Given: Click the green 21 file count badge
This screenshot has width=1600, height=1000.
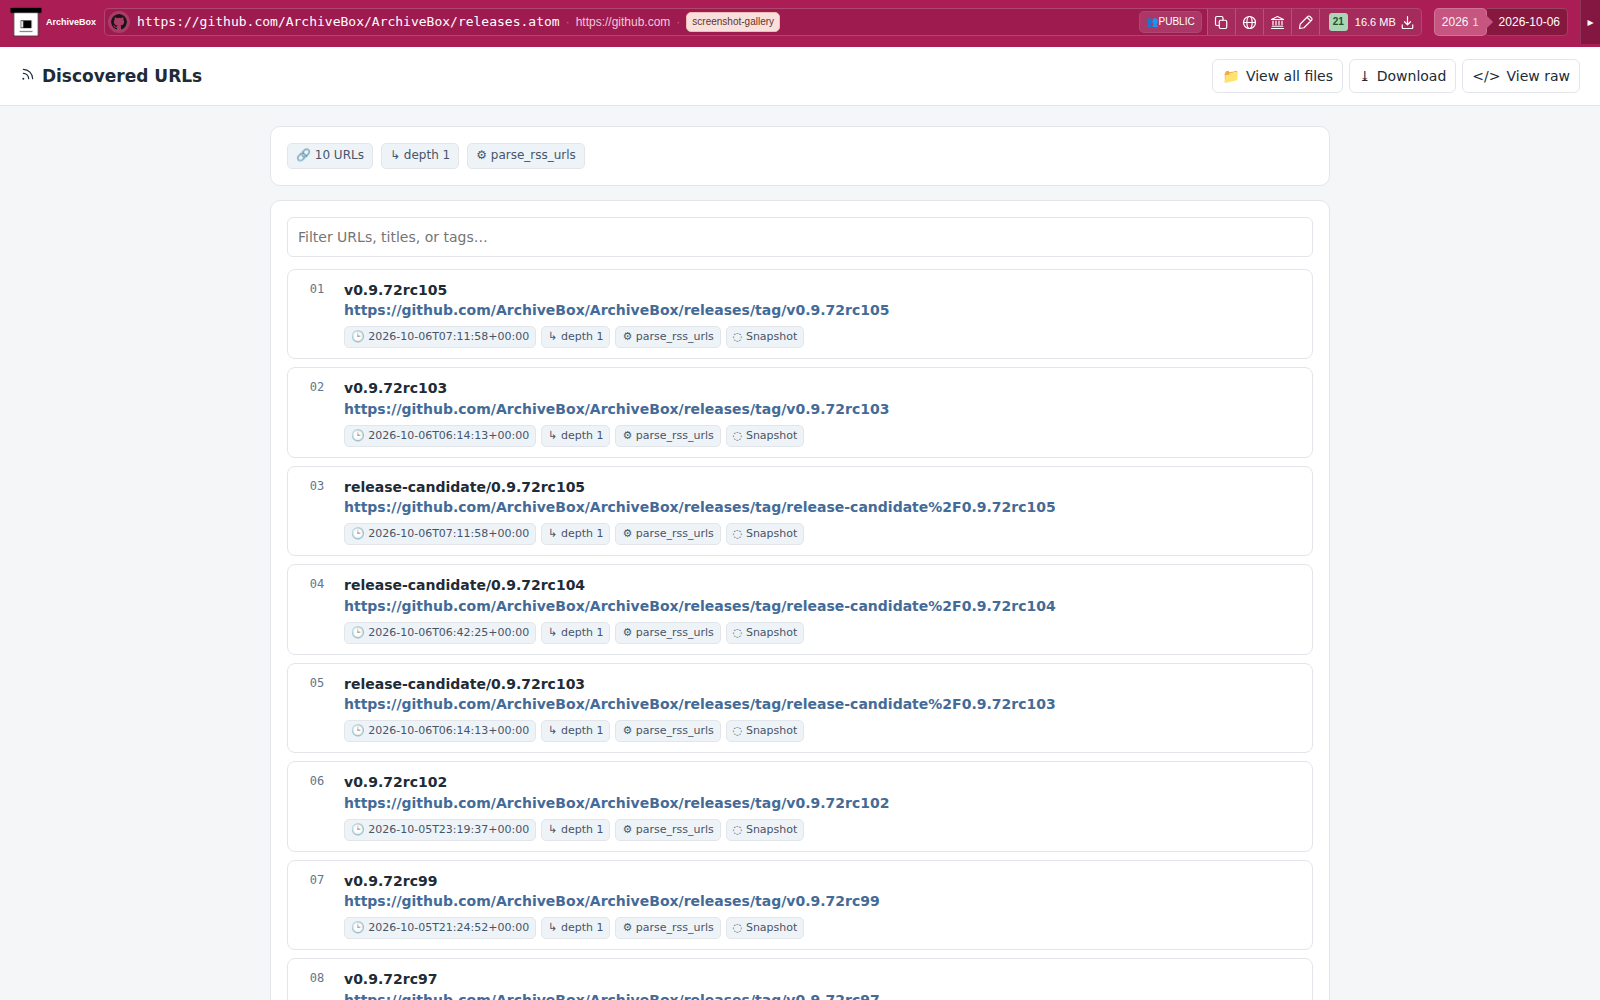Looking at the screenshot, I should pyautogui.click(x=1338, y=22).
